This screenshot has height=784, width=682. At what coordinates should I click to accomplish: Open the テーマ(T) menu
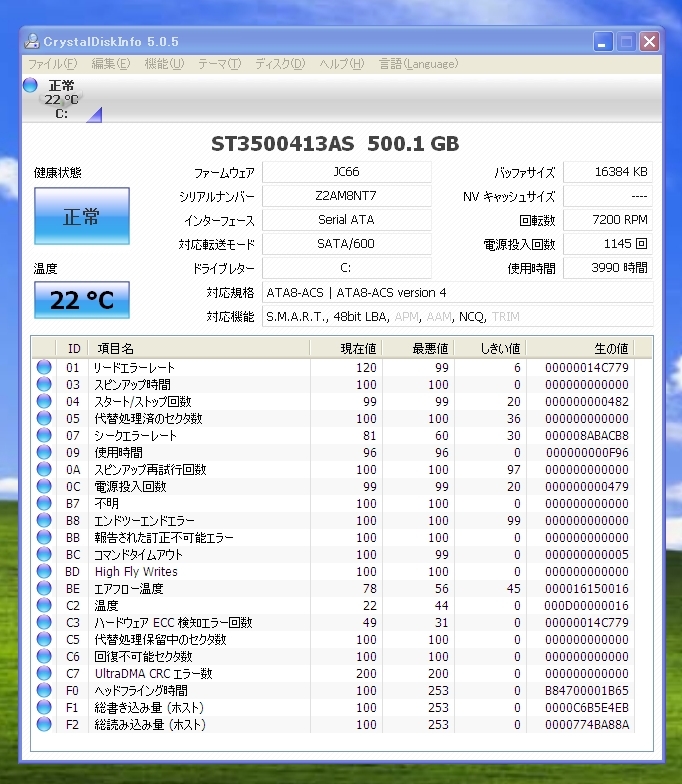click(220, 64)
